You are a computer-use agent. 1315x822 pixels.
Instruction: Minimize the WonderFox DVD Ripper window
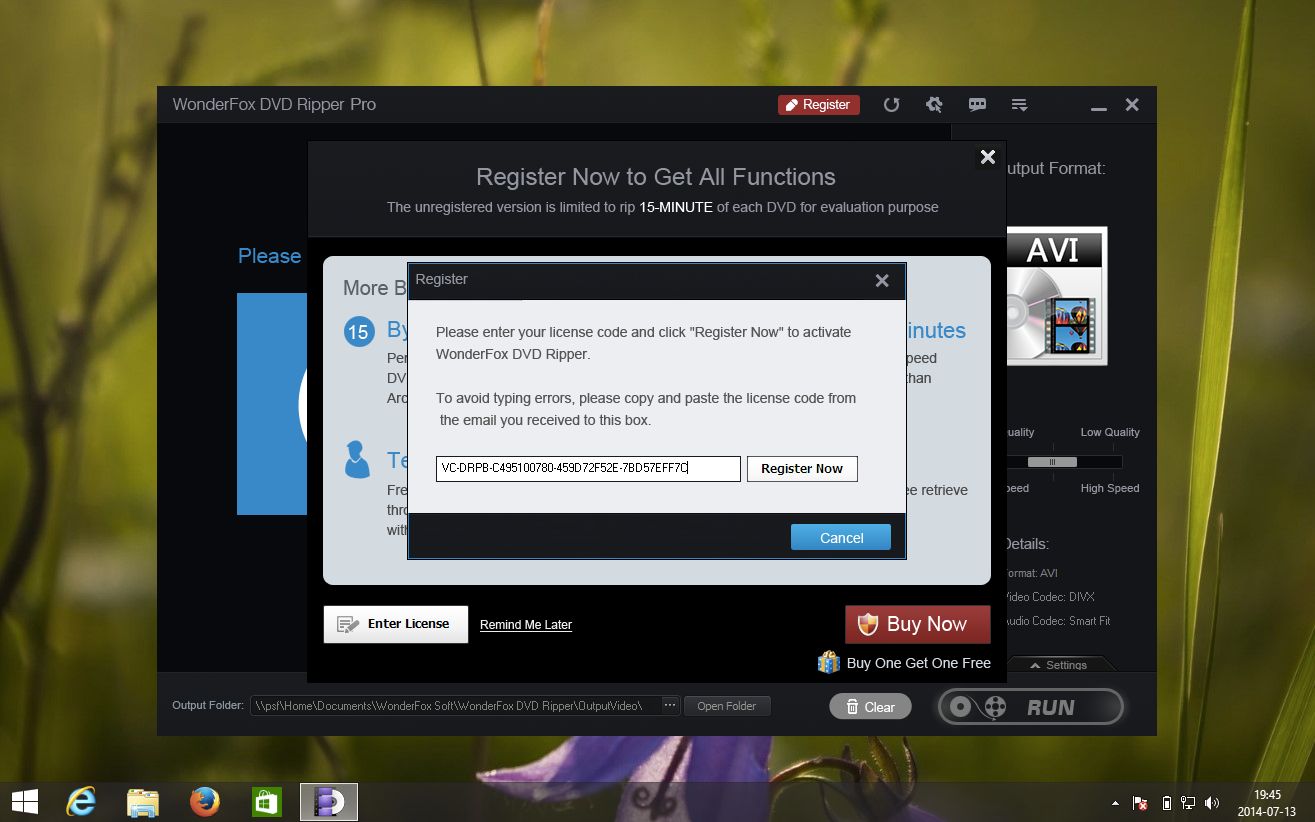(1098, 106)
